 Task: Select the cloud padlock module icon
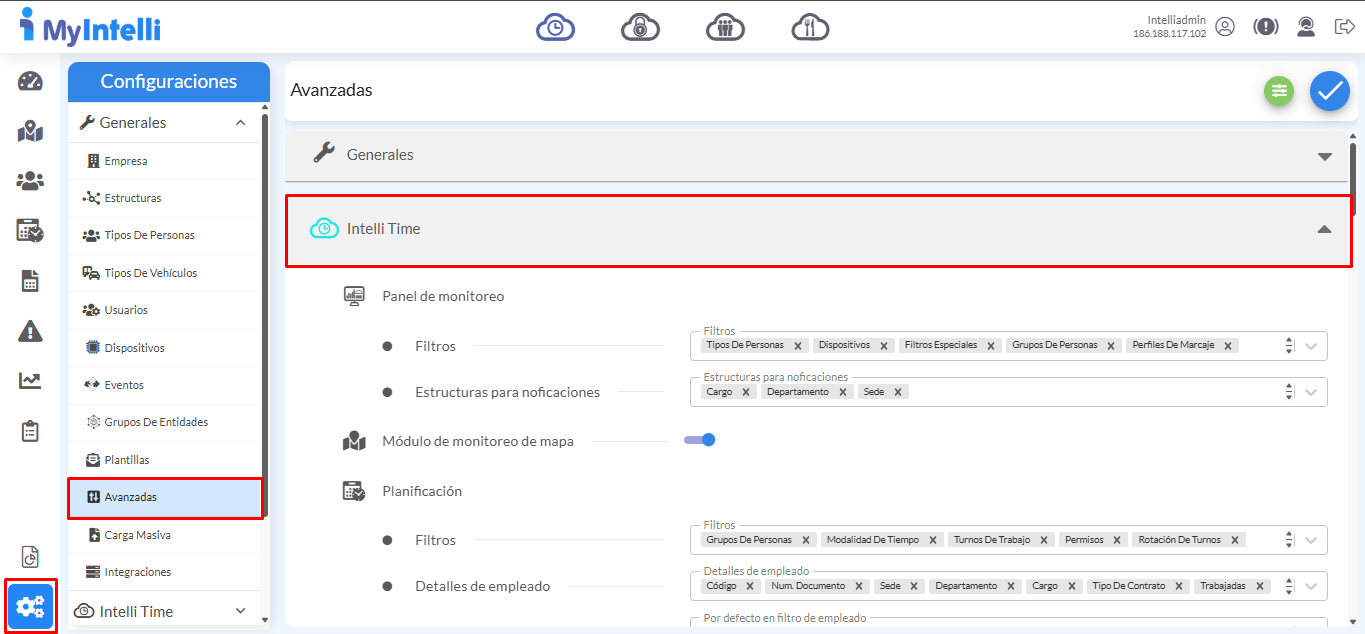pos(640,27)
